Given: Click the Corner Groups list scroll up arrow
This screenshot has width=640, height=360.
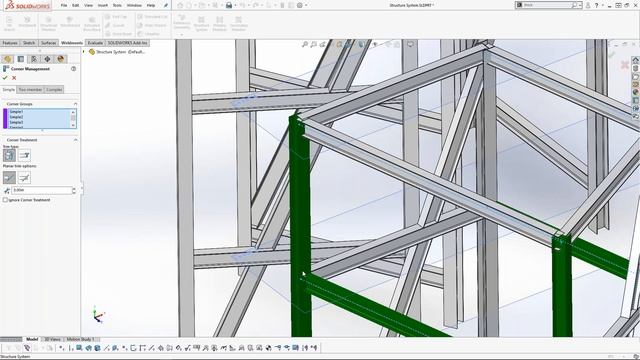Looking at the screenshot, I should 73,112.
